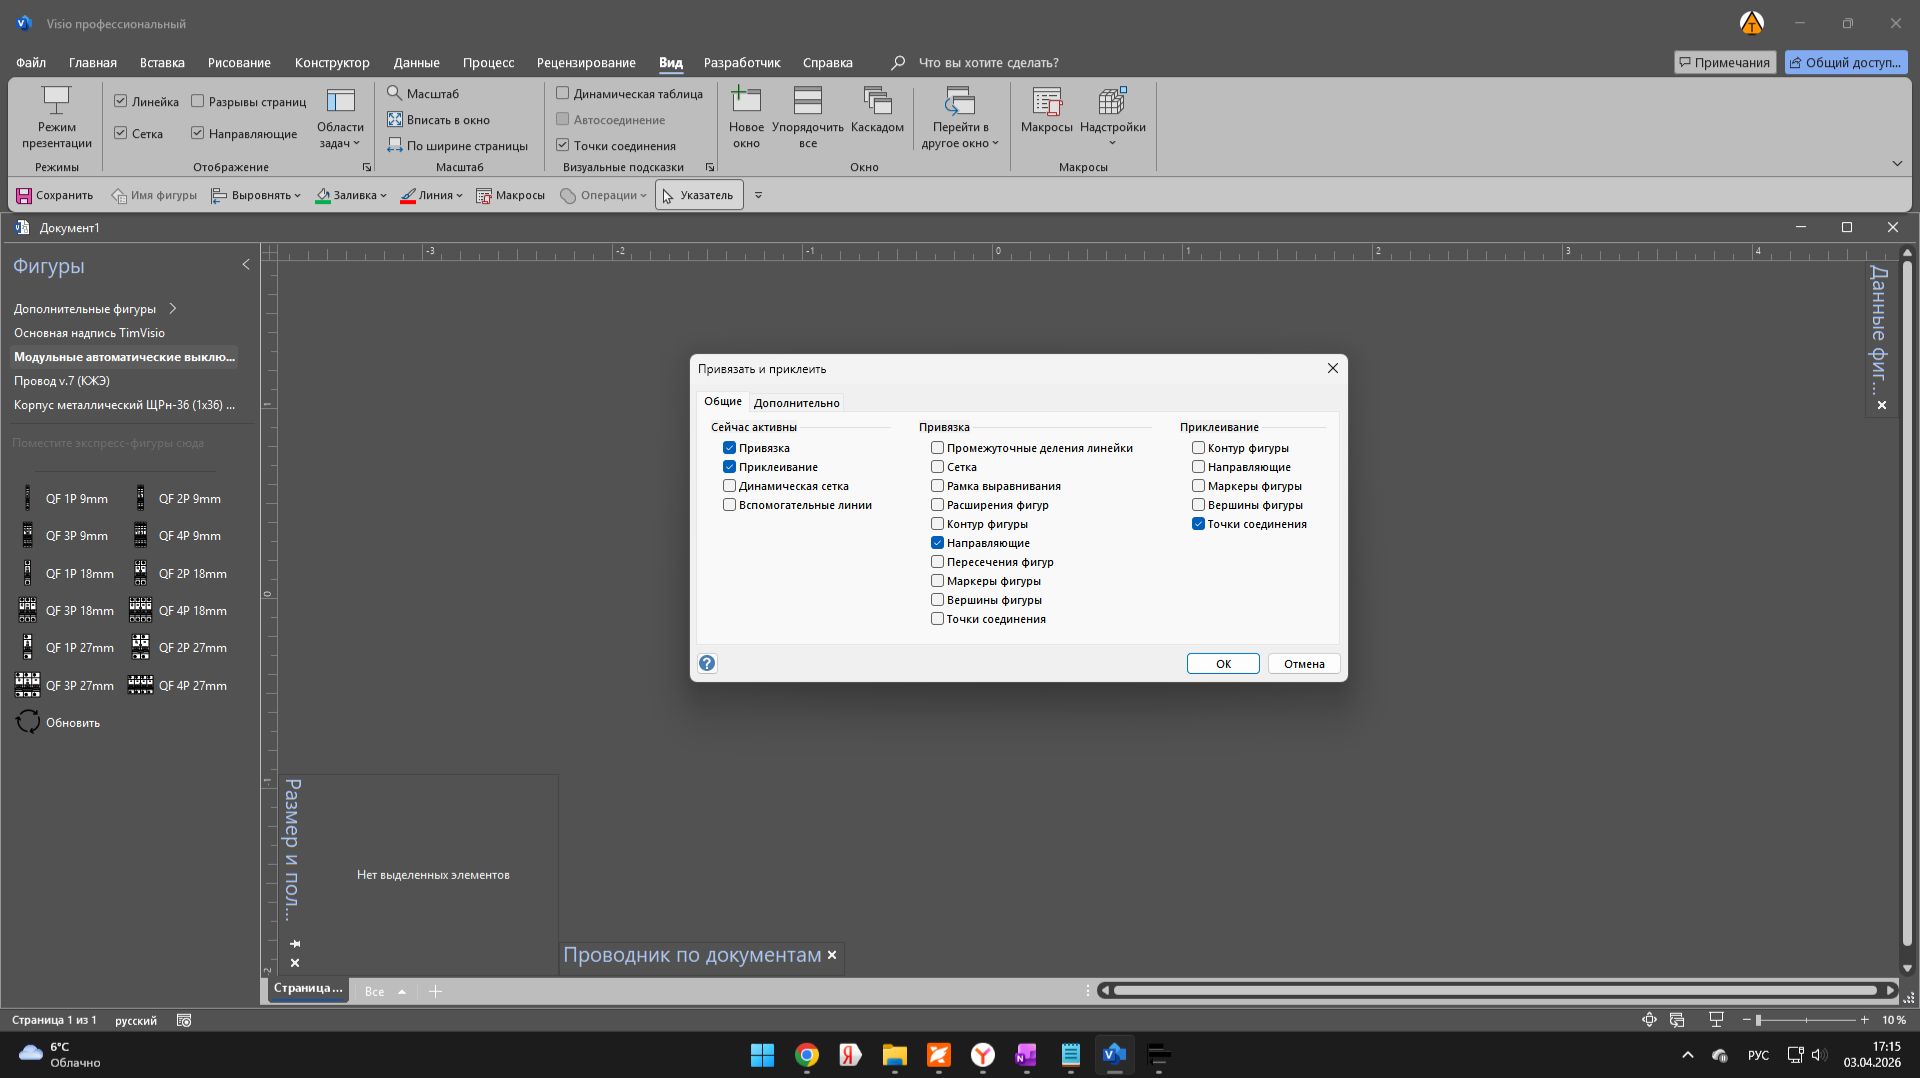The height and width of the screenshot is (1078, 1920).
Task: Open Макросы from the ribbon
Action: tap(1046, 113)
